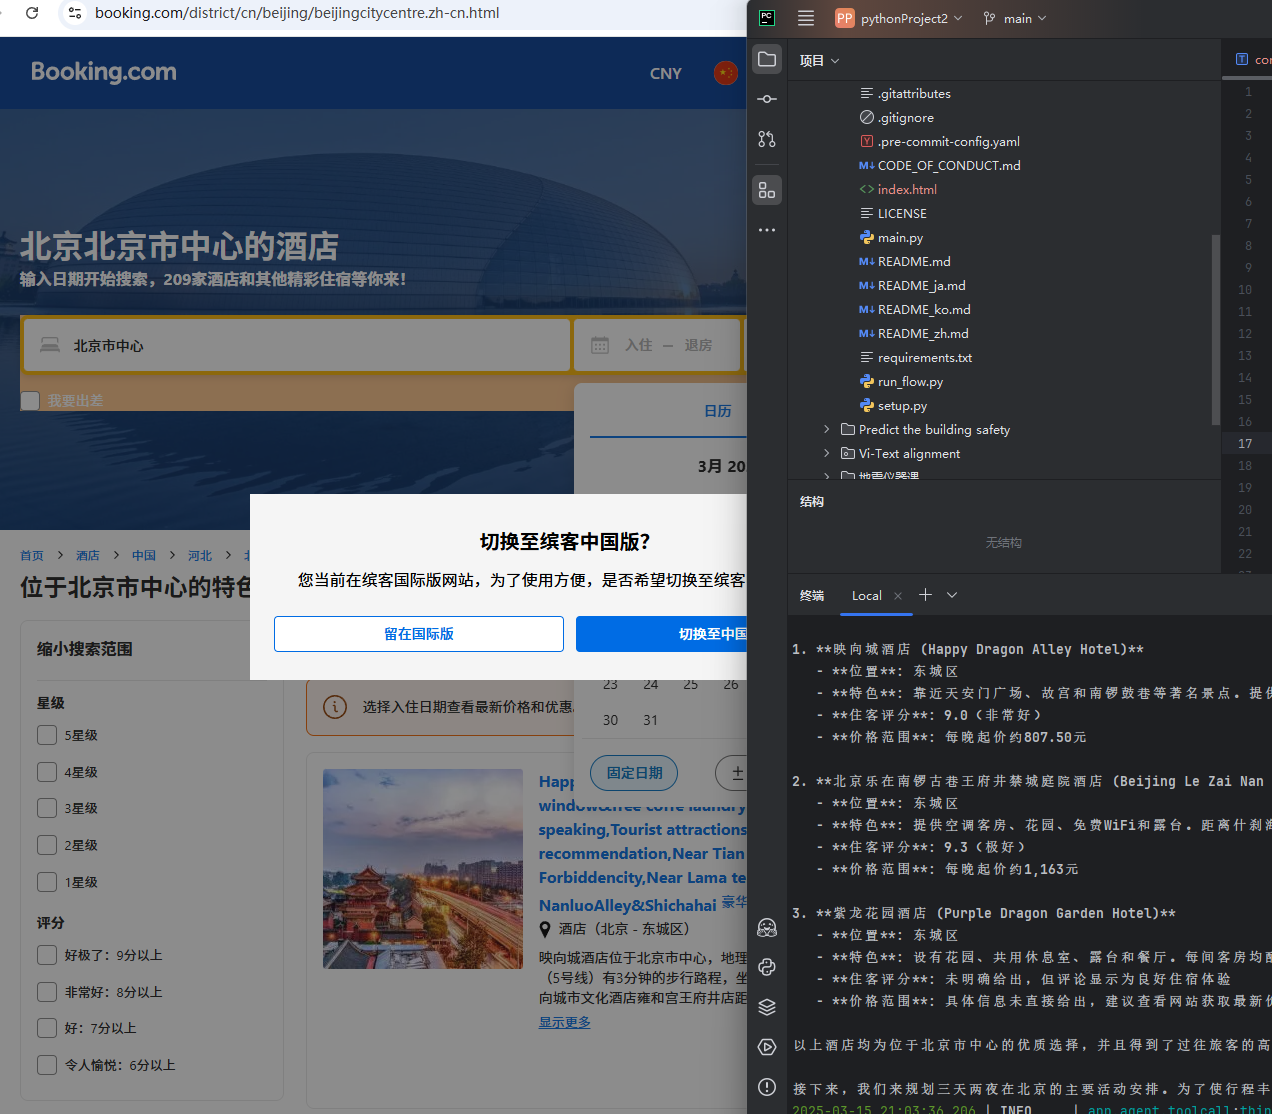The height and width of the screenshot is (1114, 1272).
Task: Check the 好极了：9分以上 filter
Action: point(47,955)
